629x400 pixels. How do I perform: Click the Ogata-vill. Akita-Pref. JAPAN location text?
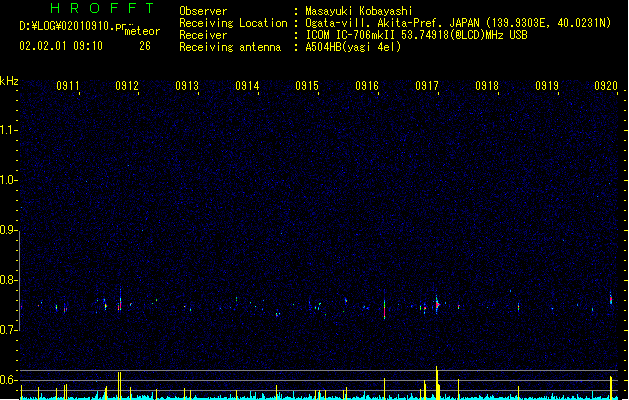458,23
